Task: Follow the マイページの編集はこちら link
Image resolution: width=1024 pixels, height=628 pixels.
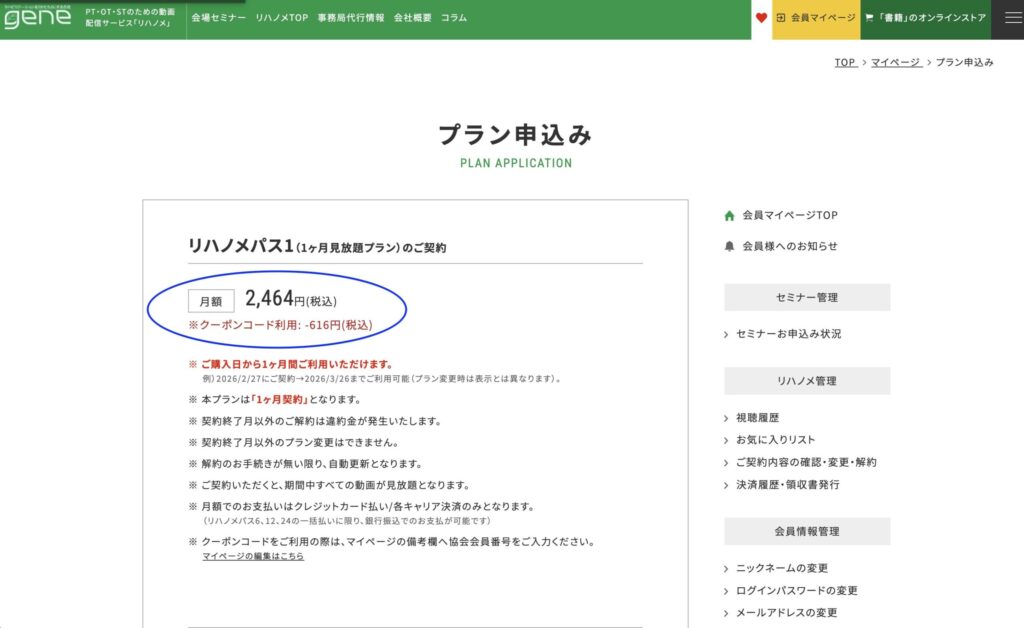Action: (x=253, y=556)
